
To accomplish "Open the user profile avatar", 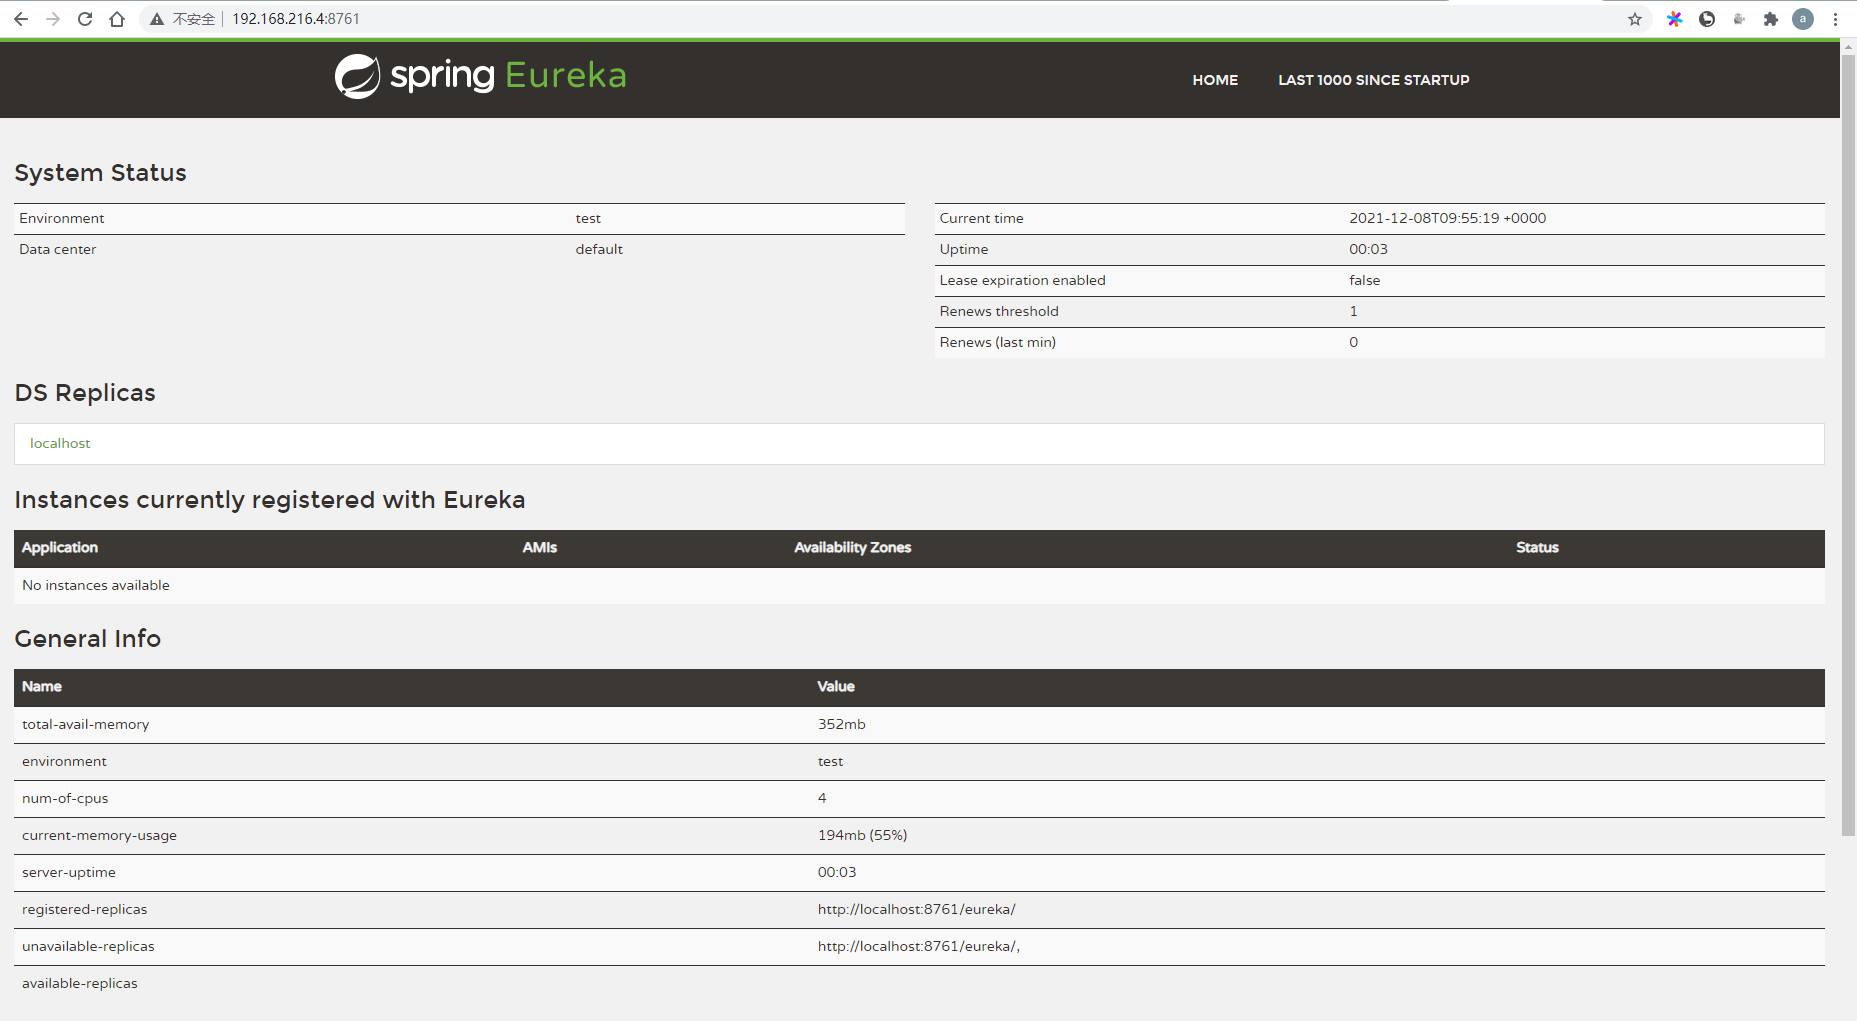I will (x=1803, y=19).
